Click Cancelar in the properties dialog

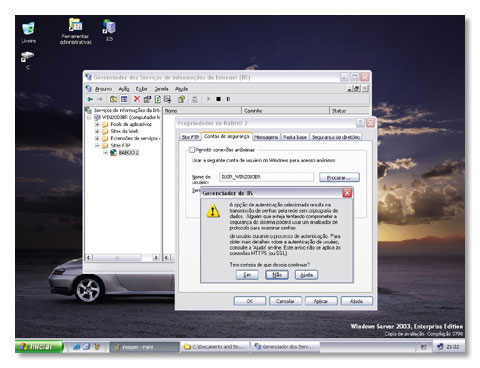click(285, 301)
